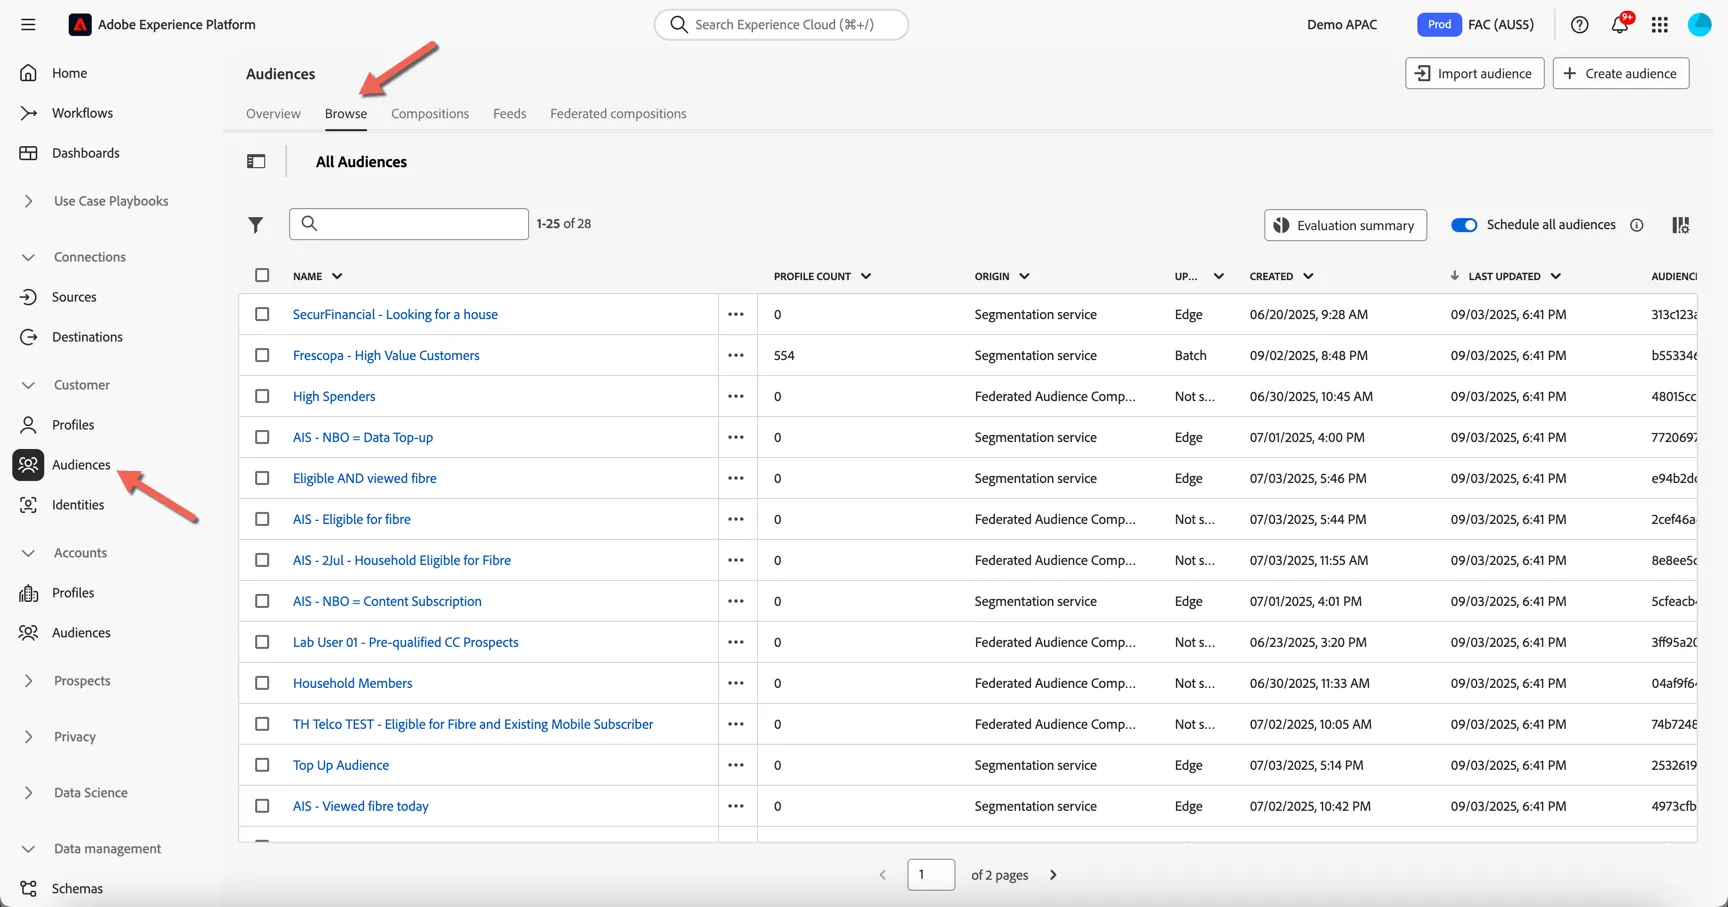Open the Origin column dropdown

[1025, 276]
